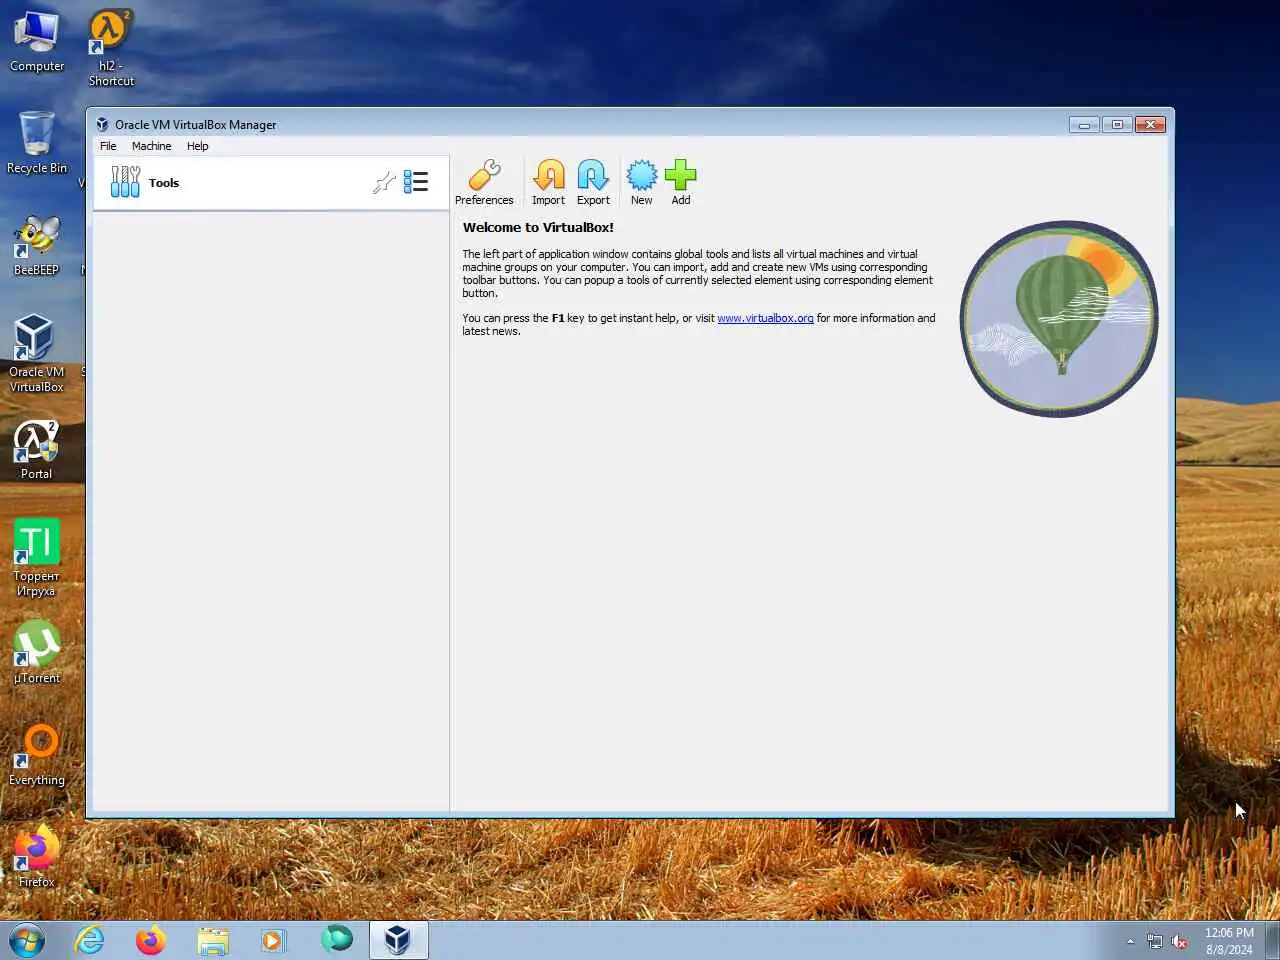
Task: Select the Portal desktop icon
Action: [37, 450]
